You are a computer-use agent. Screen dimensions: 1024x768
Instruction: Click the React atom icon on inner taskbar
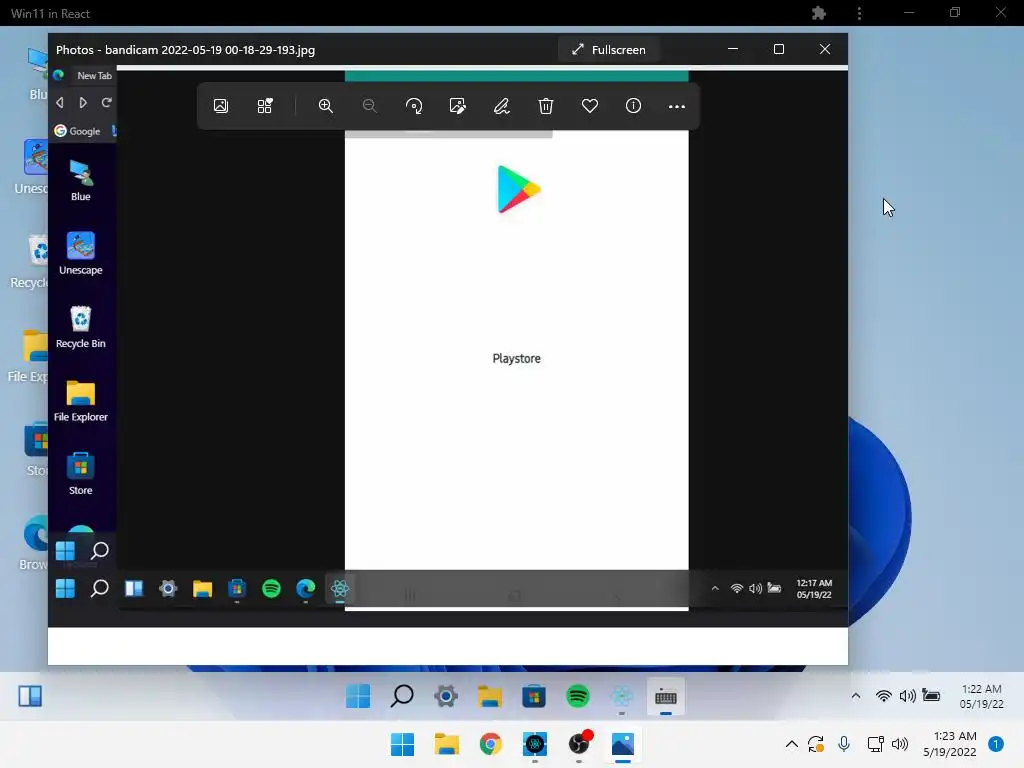coord(622,696)
